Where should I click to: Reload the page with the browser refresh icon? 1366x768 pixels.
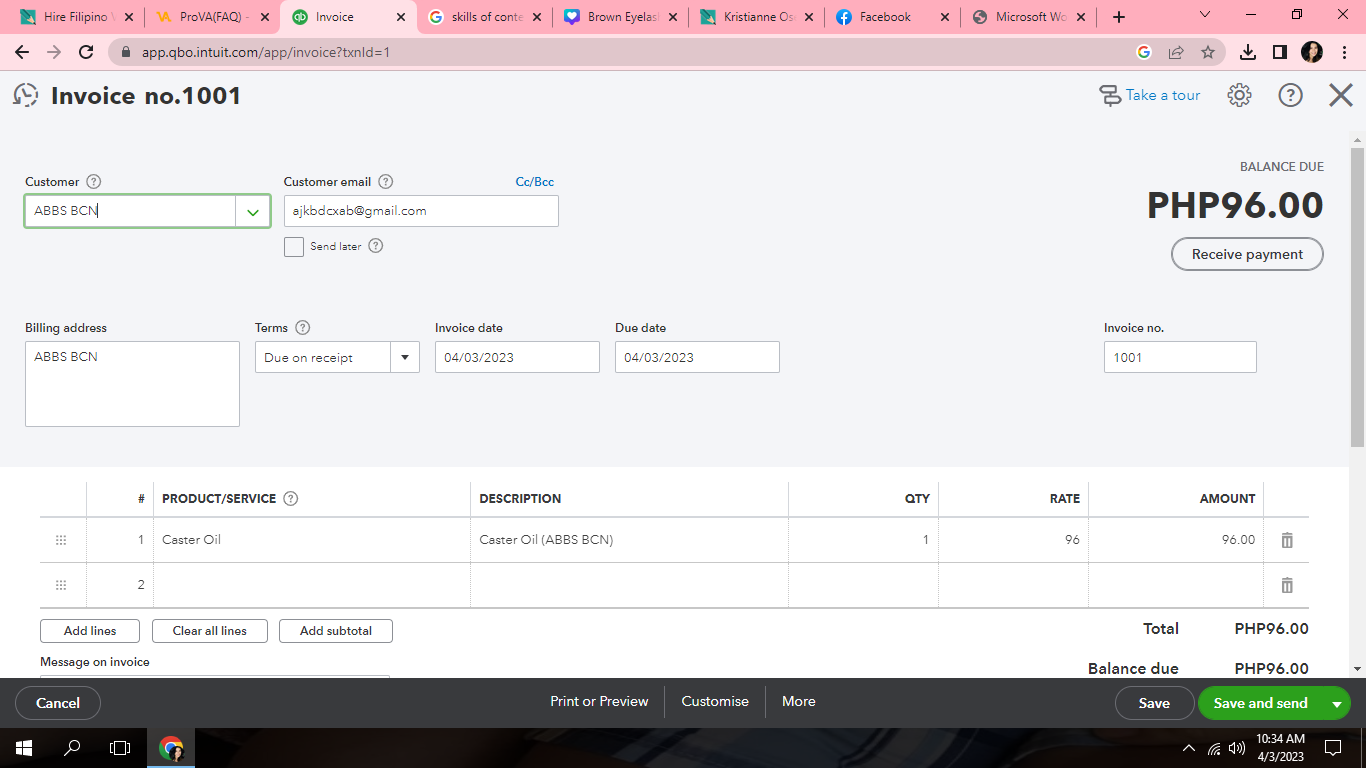pyautogui.click(x=86, y=52)
